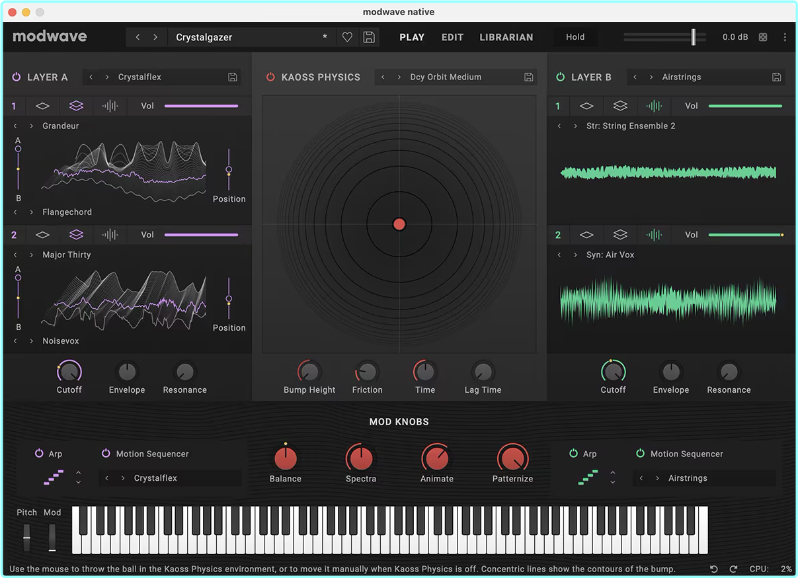Image resolution: width=798 pixels, height=578 pixels.
Task: Click the redo arrow in status bar
Action: pos(732,569)
